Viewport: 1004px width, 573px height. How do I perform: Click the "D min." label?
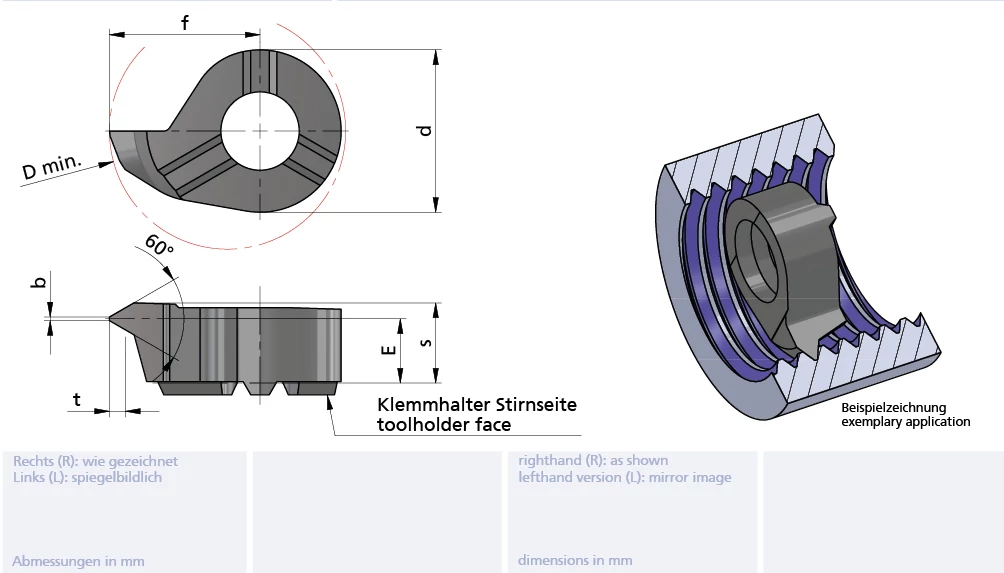point(53,169)
